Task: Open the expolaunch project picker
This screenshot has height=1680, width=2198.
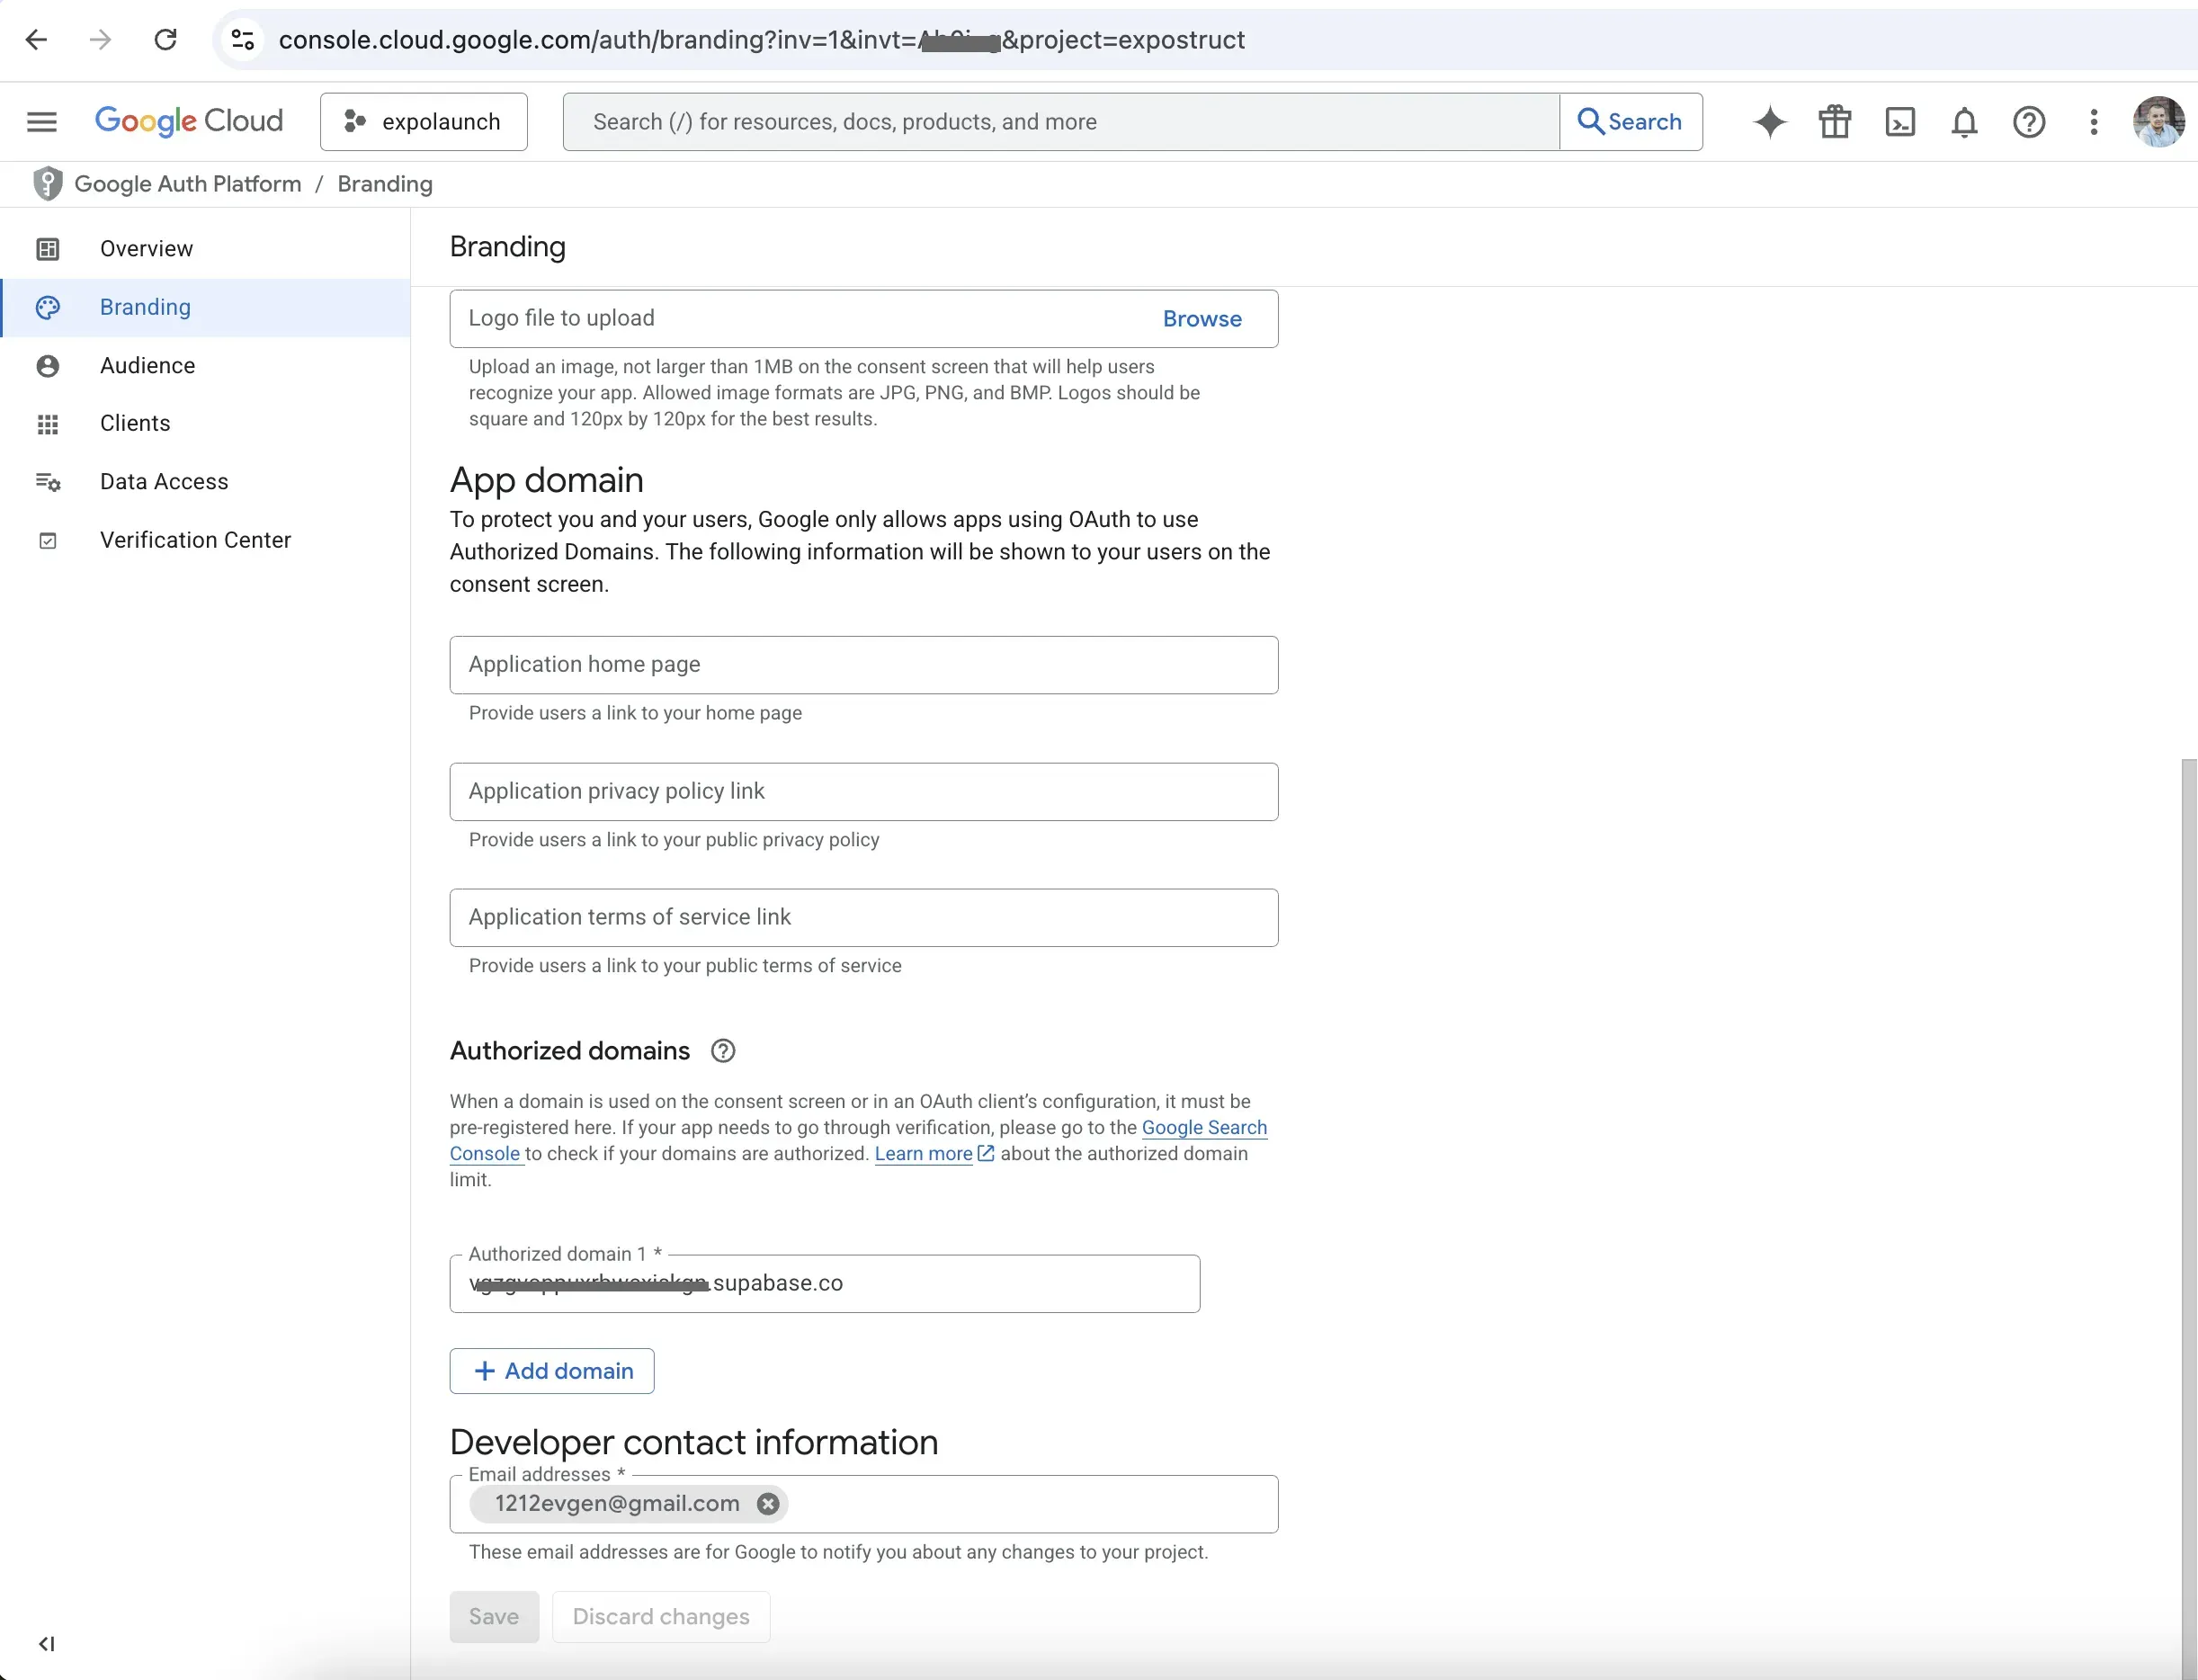Action: click(424, 122)
